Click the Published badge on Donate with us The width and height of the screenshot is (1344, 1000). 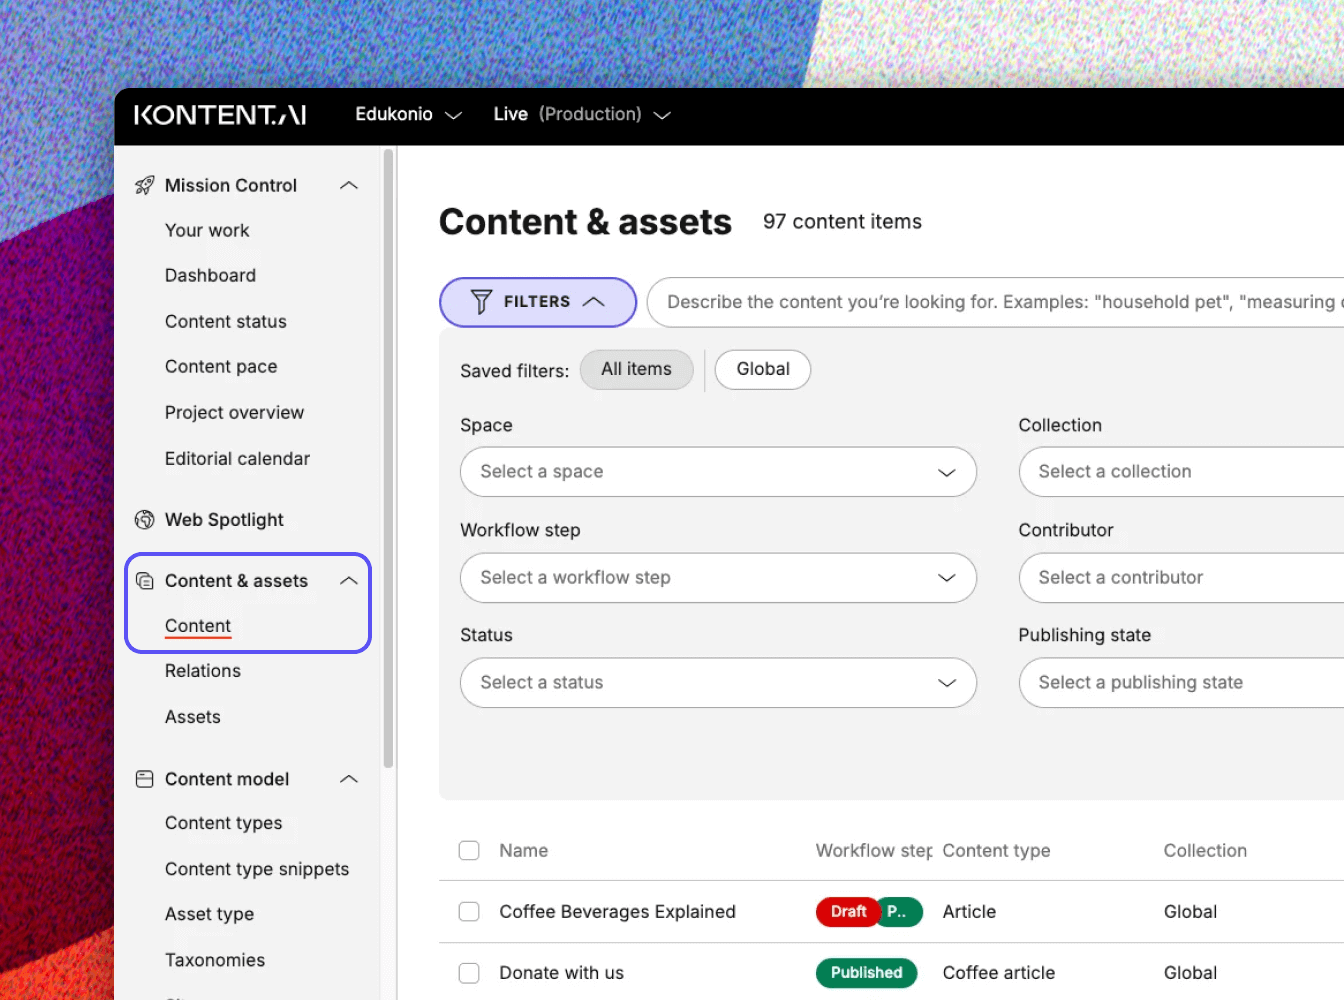tap(866, 972)
